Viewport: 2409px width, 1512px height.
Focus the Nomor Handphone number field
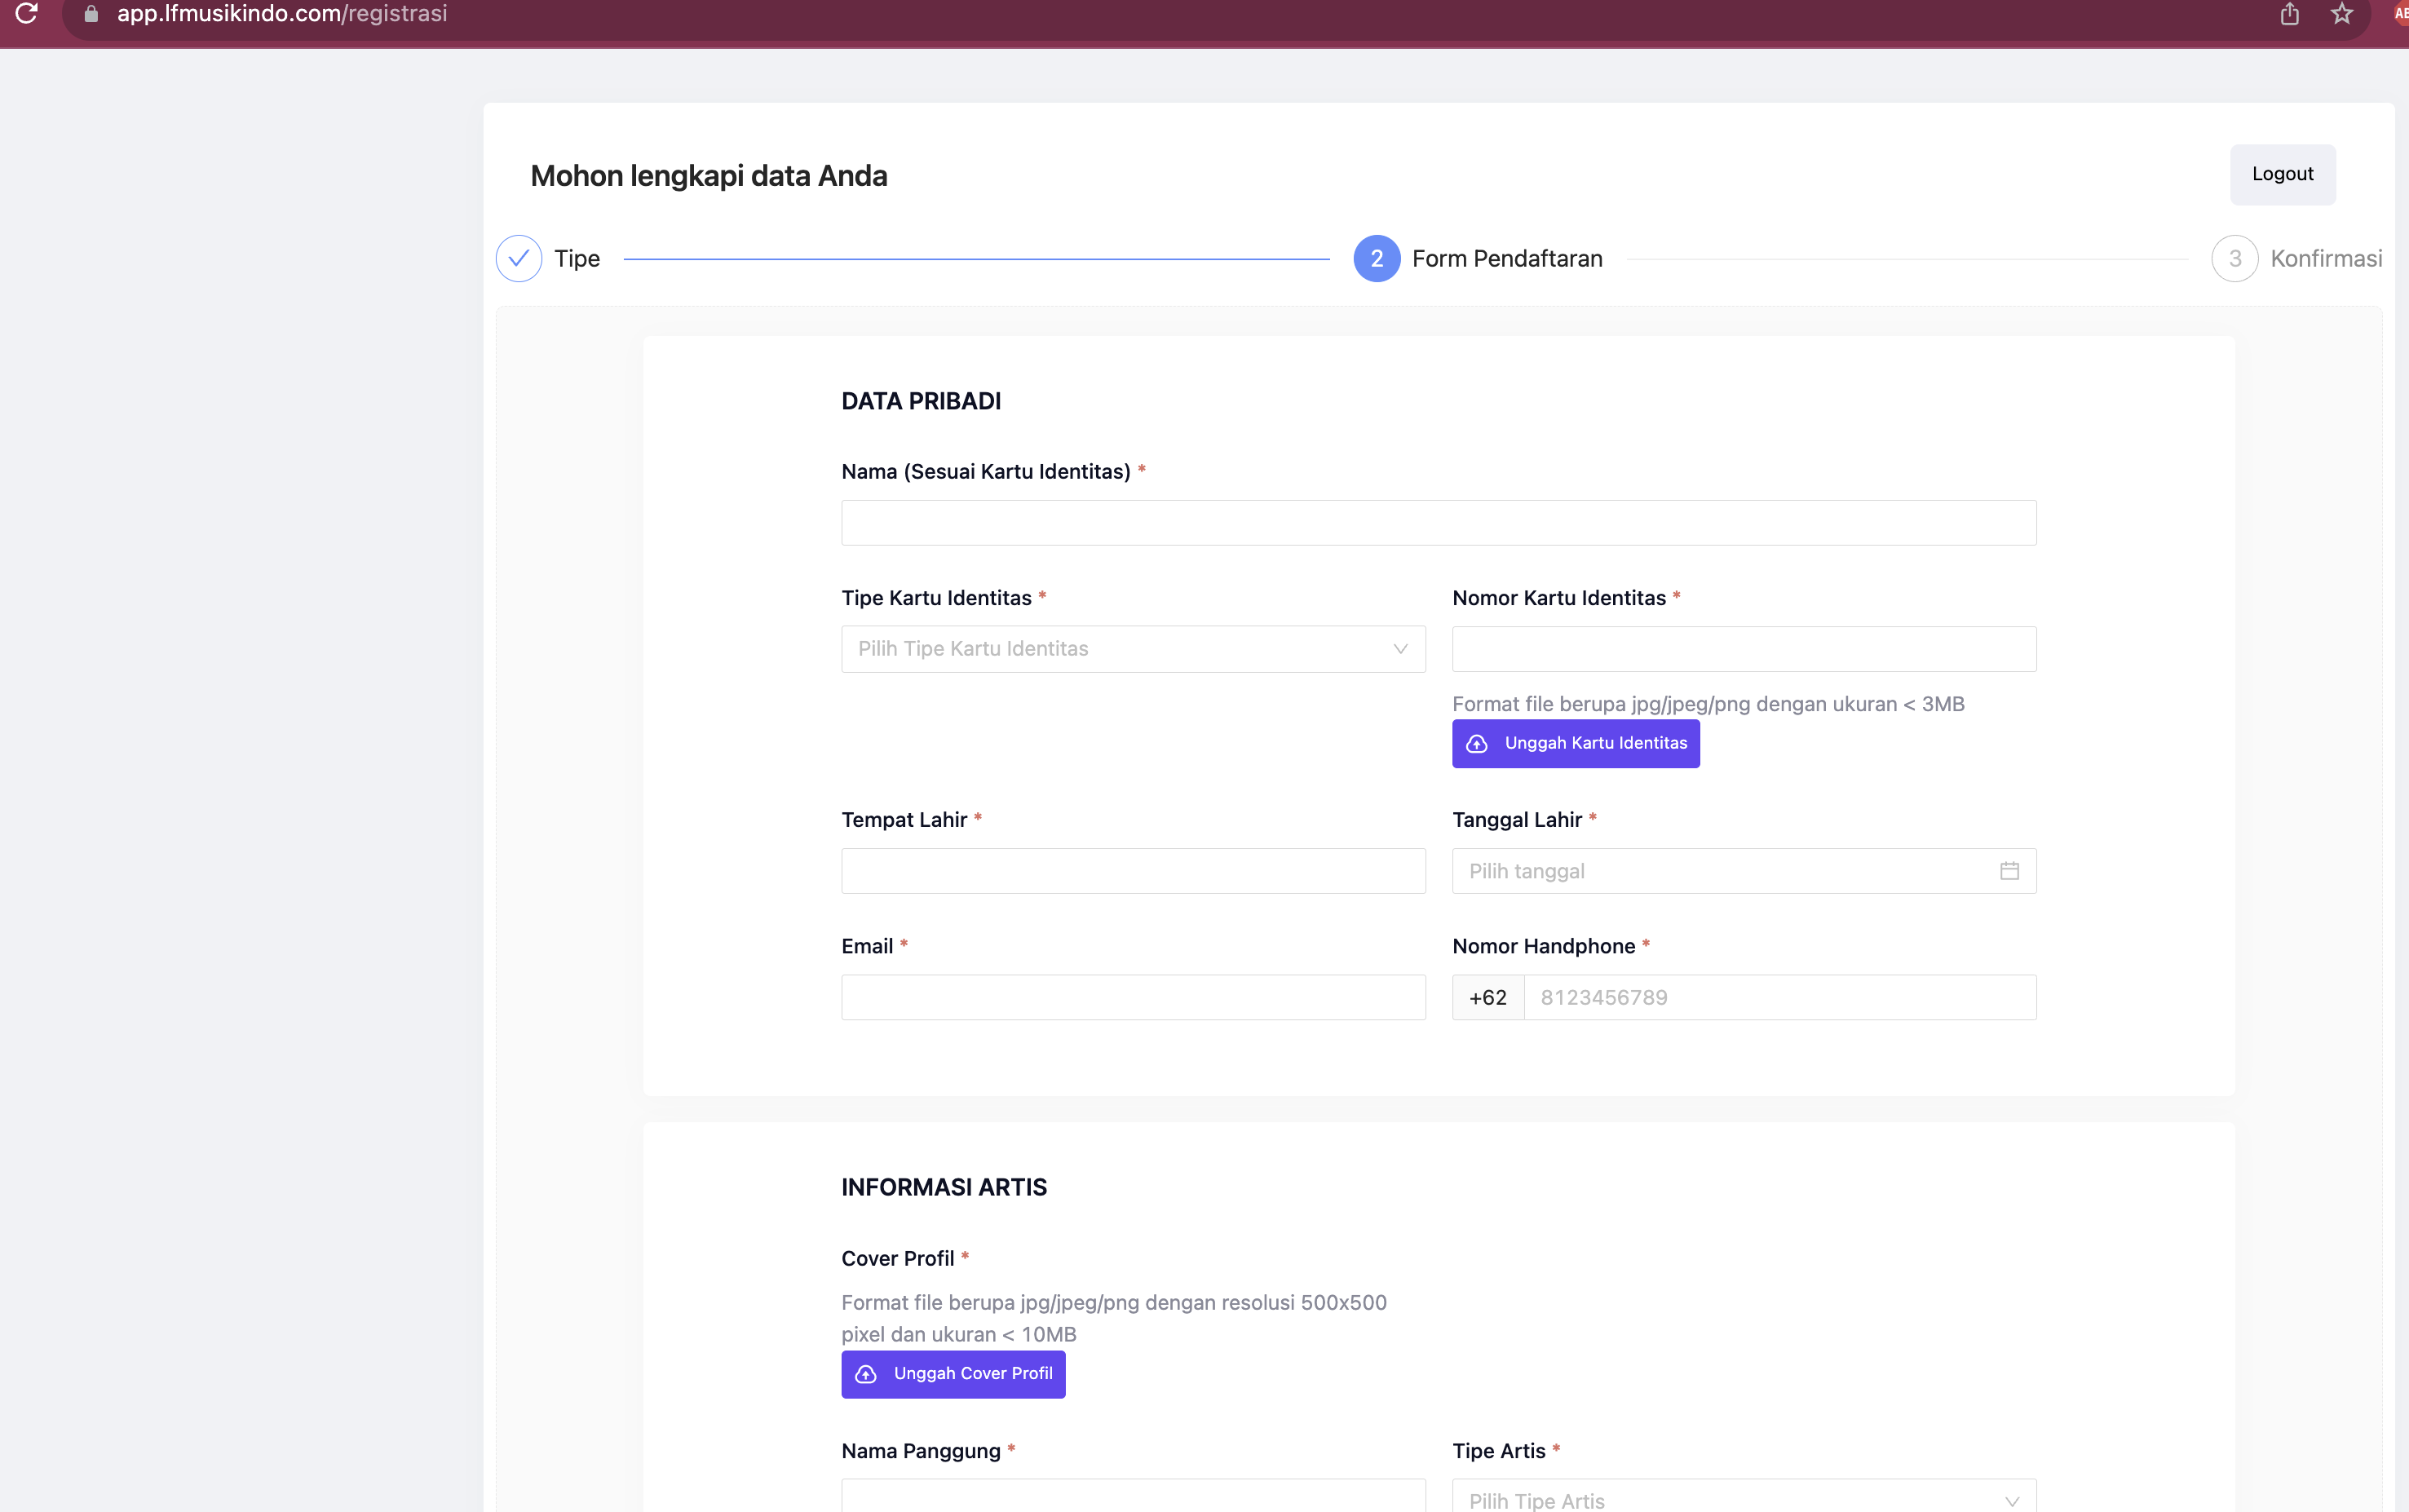[1778, 997]
